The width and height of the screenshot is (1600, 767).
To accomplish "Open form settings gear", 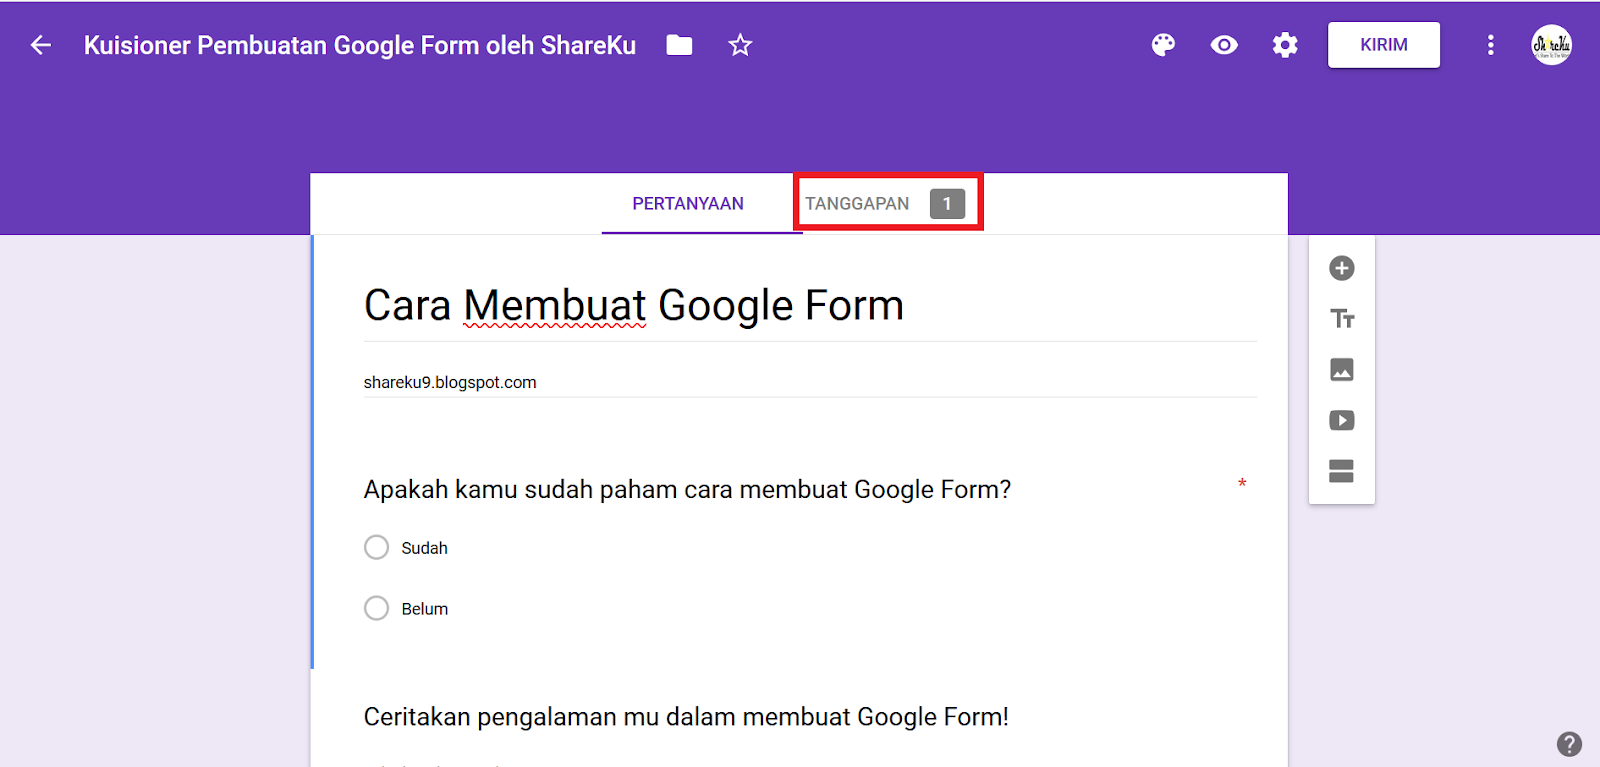I will 1285,45.
